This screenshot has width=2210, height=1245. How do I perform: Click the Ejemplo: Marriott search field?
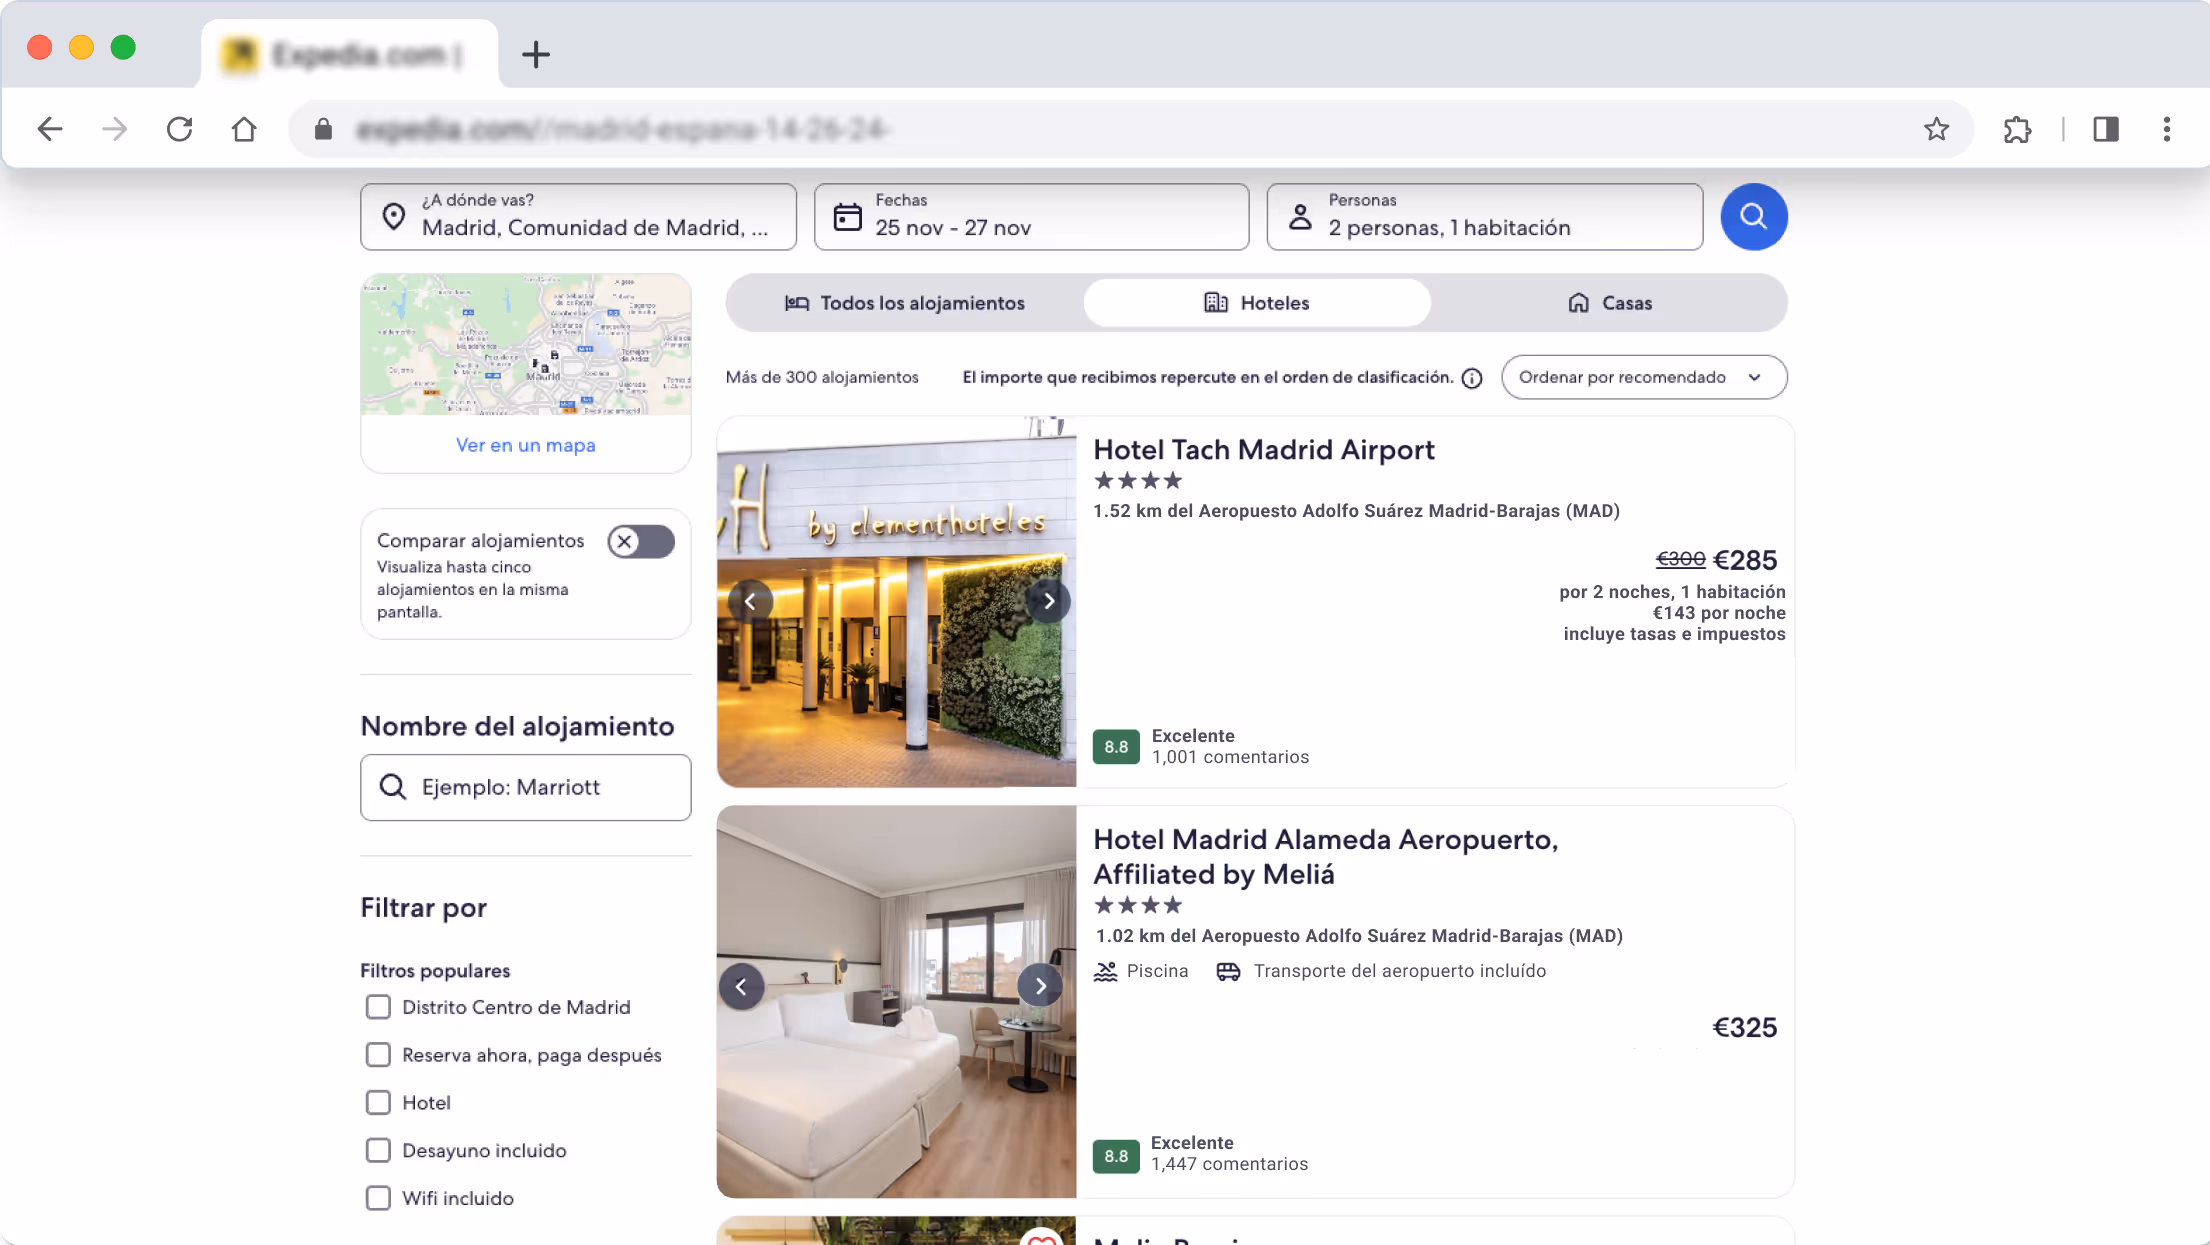pyautogui.click(x=525, y=787)
